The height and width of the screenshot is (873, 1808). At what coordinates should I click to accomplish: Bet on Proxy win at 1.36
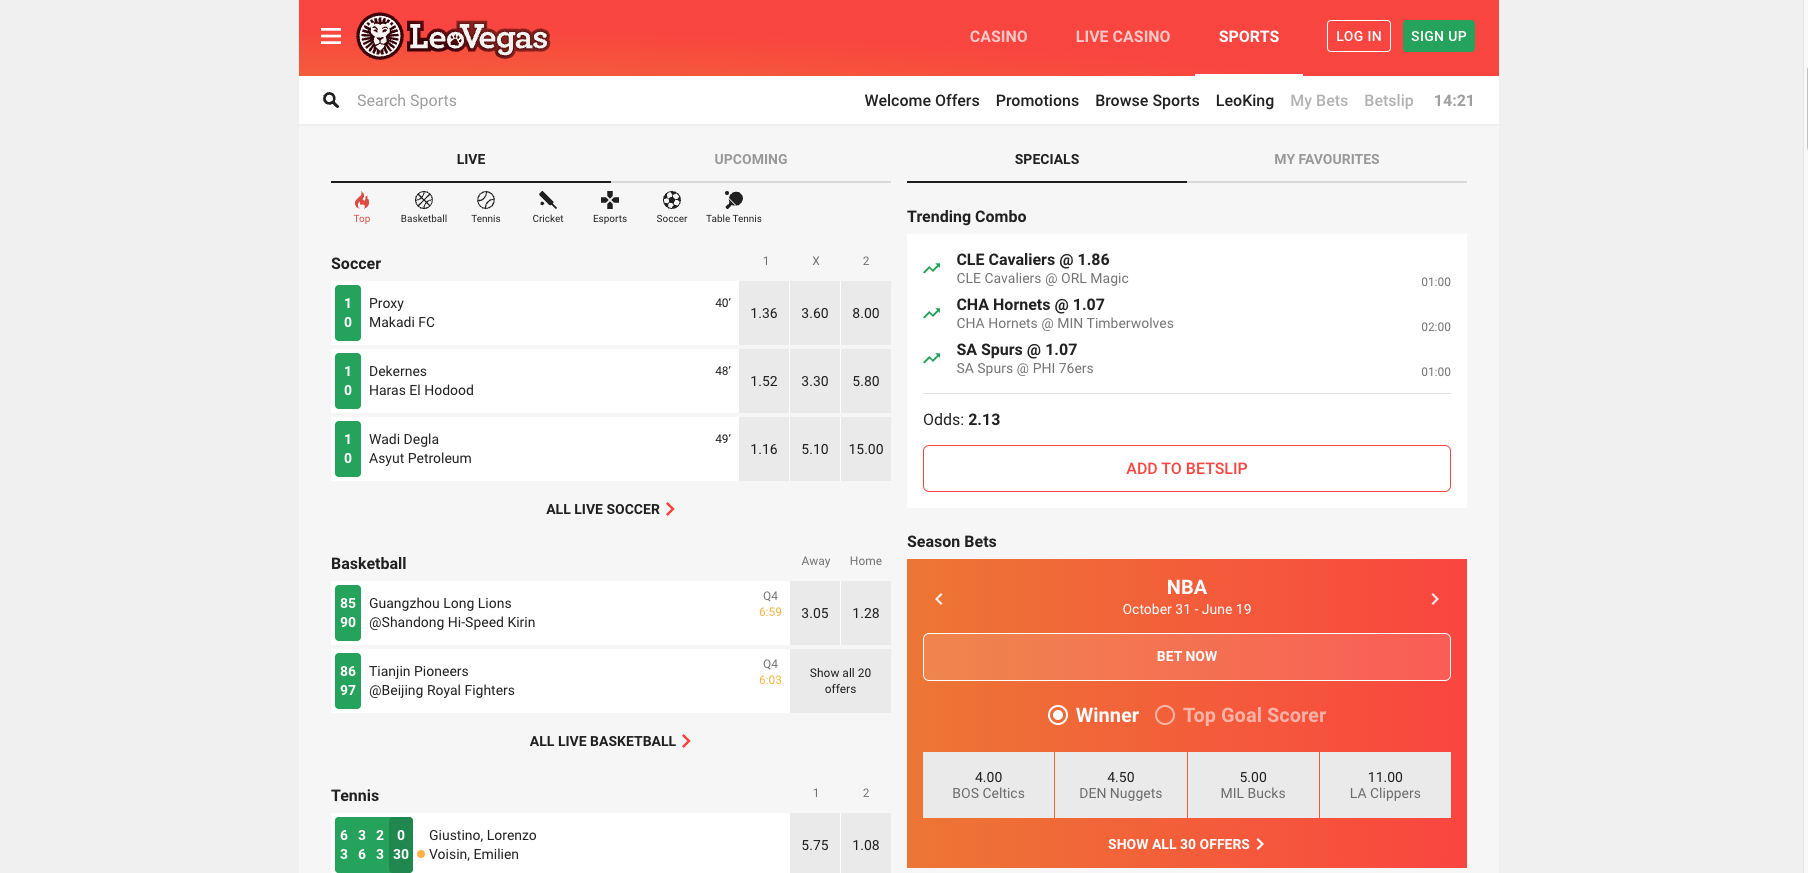(764, 313)
